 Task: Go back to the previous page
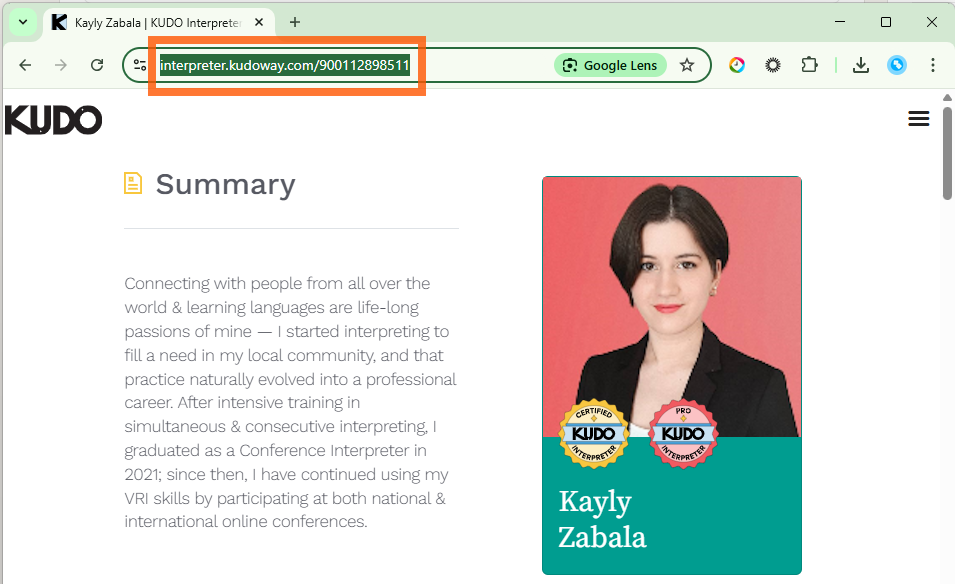(x=25, y=65)
